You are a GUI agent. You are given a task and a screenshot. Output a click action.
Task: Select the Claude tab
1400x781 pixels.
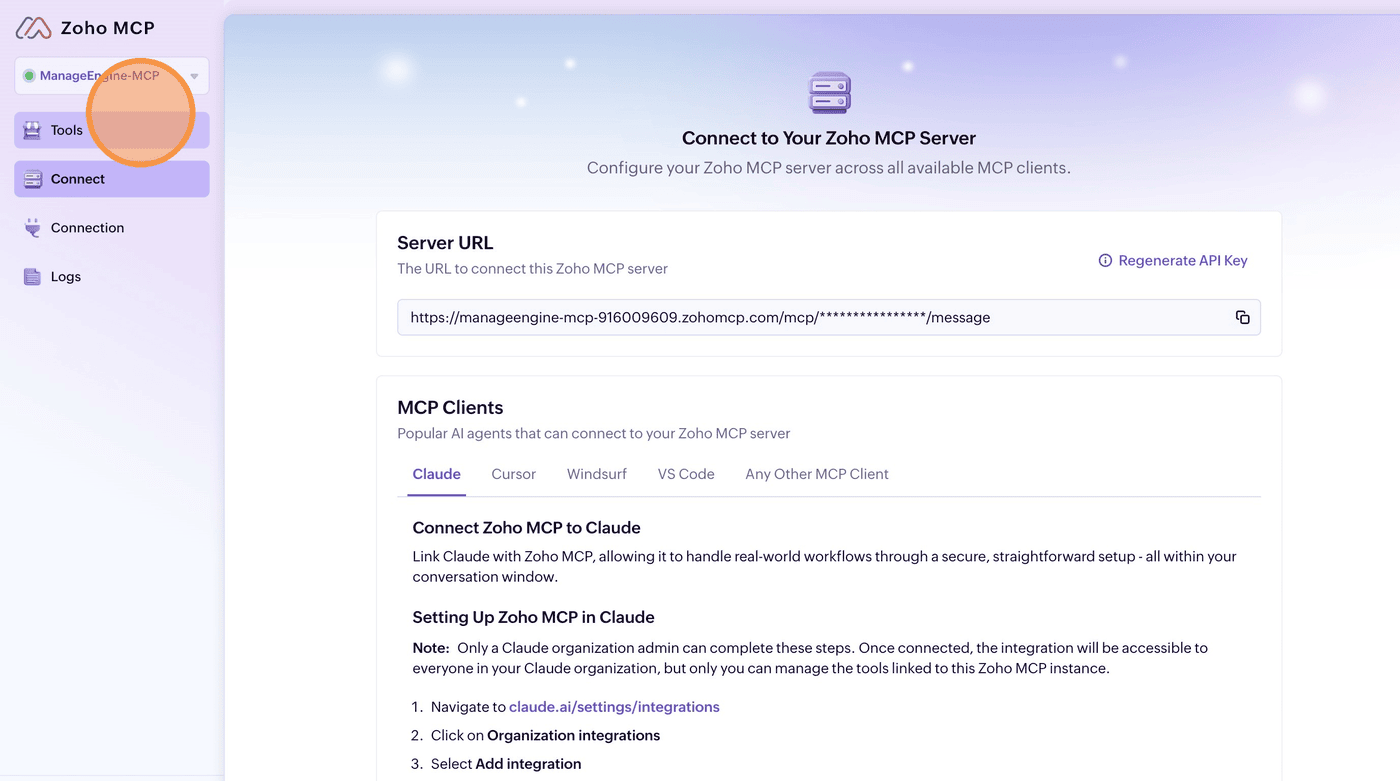point(437,474)
